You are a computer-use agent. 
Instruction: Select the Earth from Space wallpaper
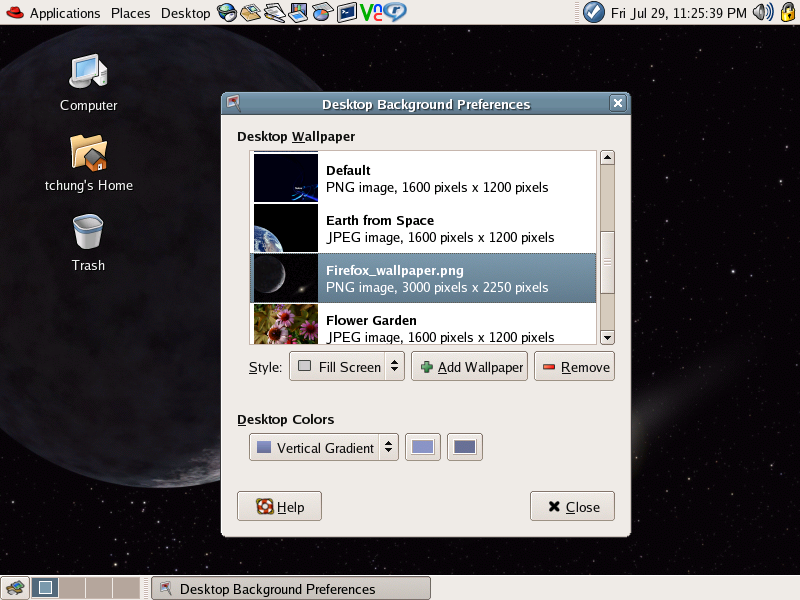pos(423,228)
